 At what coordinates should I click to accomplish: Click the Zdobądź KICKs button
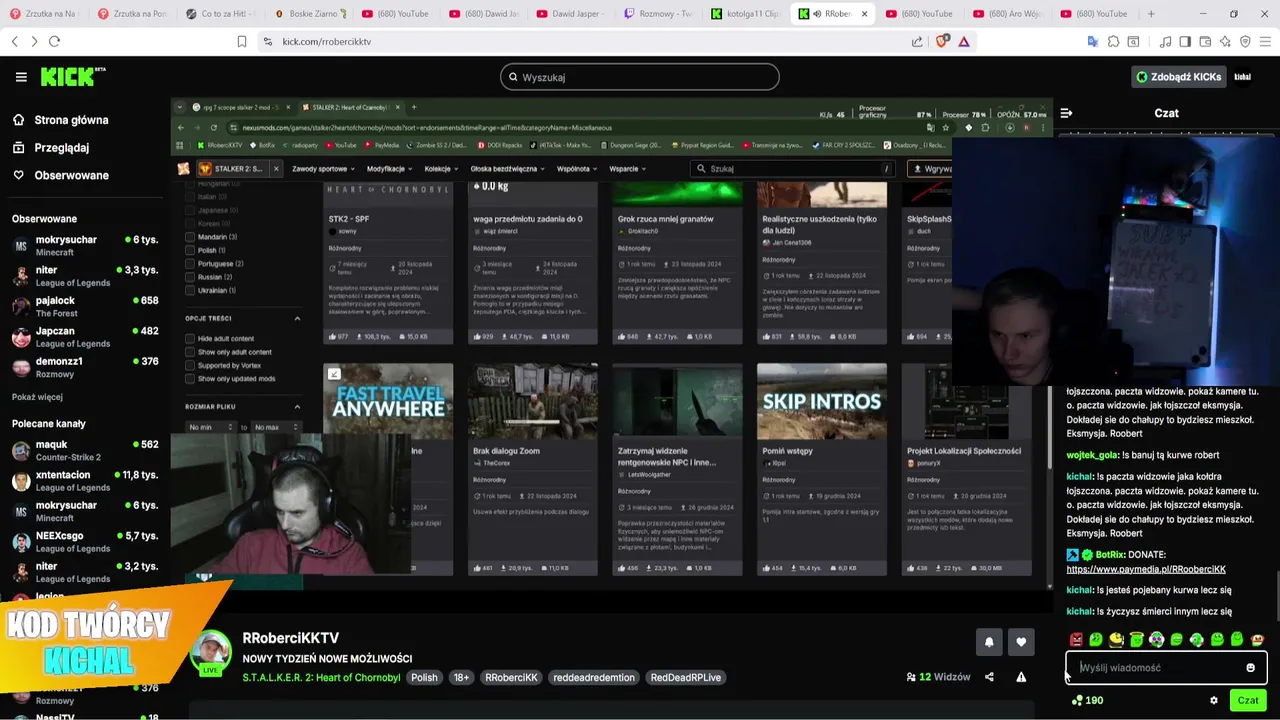click(x=1178, y=77)
